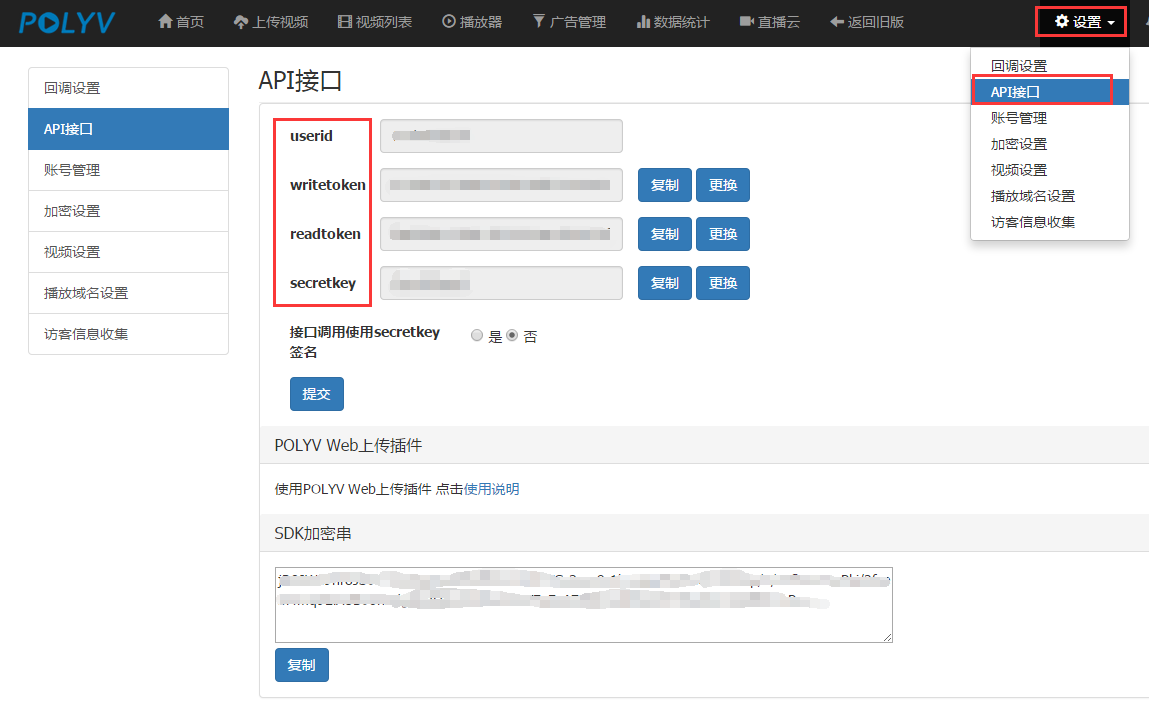
Task: Choose 加密设置 in settings dropdown menu
Action: click(x=1049, y=144)
